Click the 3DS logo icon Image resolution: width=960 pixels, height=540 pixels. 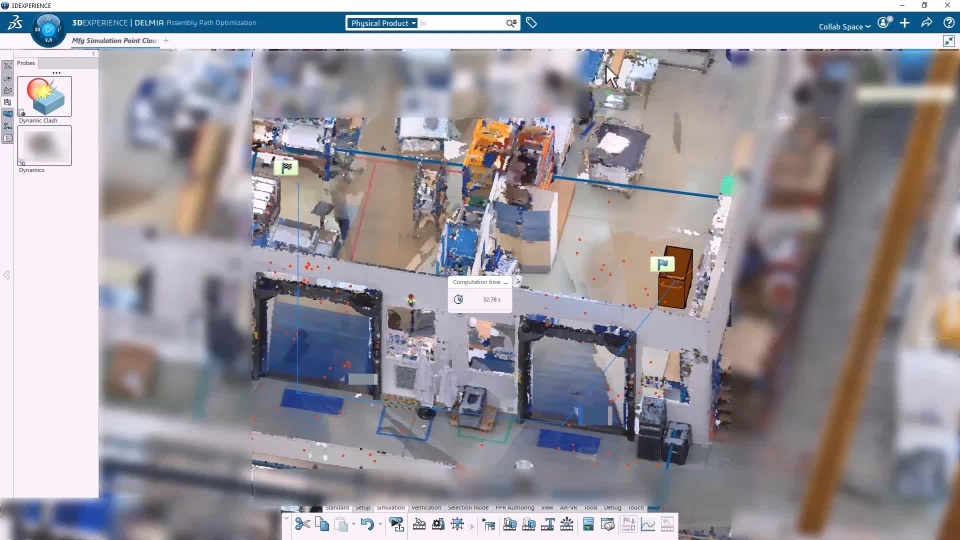coord(15,23)
